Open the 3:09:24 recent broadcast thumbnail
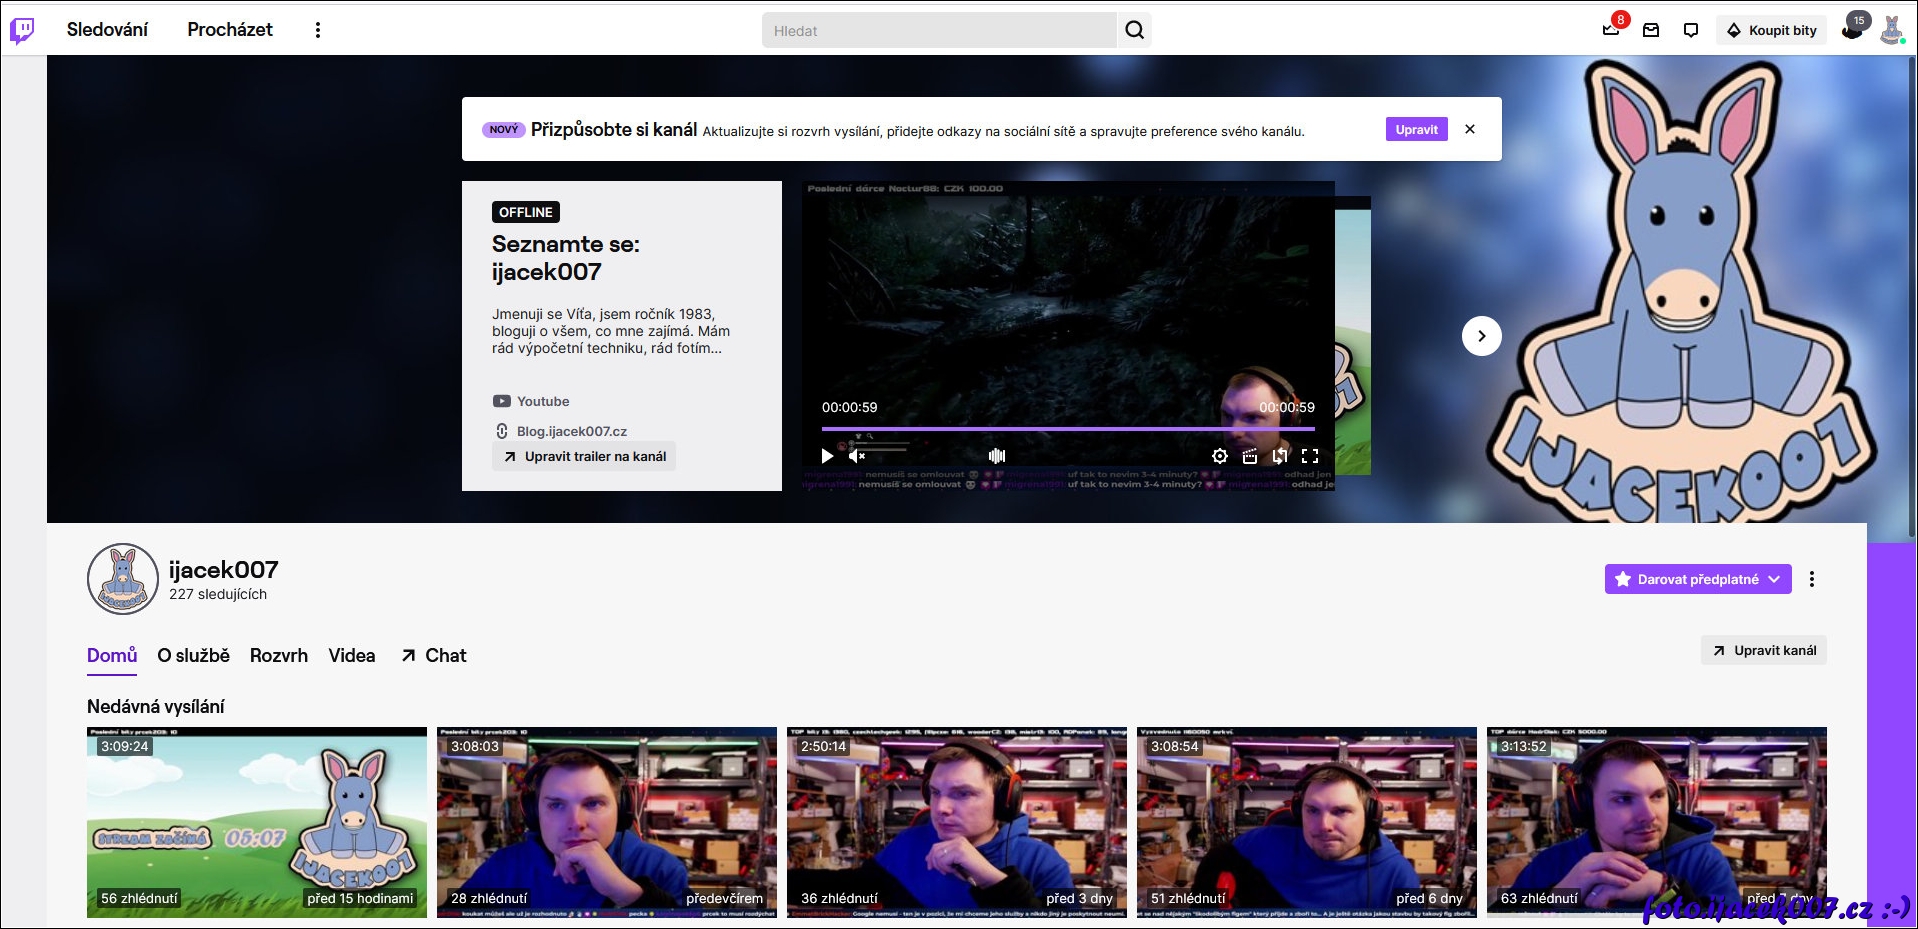Screen dimensions: 1918x929 pyautogui.click(x=257, y=822)
